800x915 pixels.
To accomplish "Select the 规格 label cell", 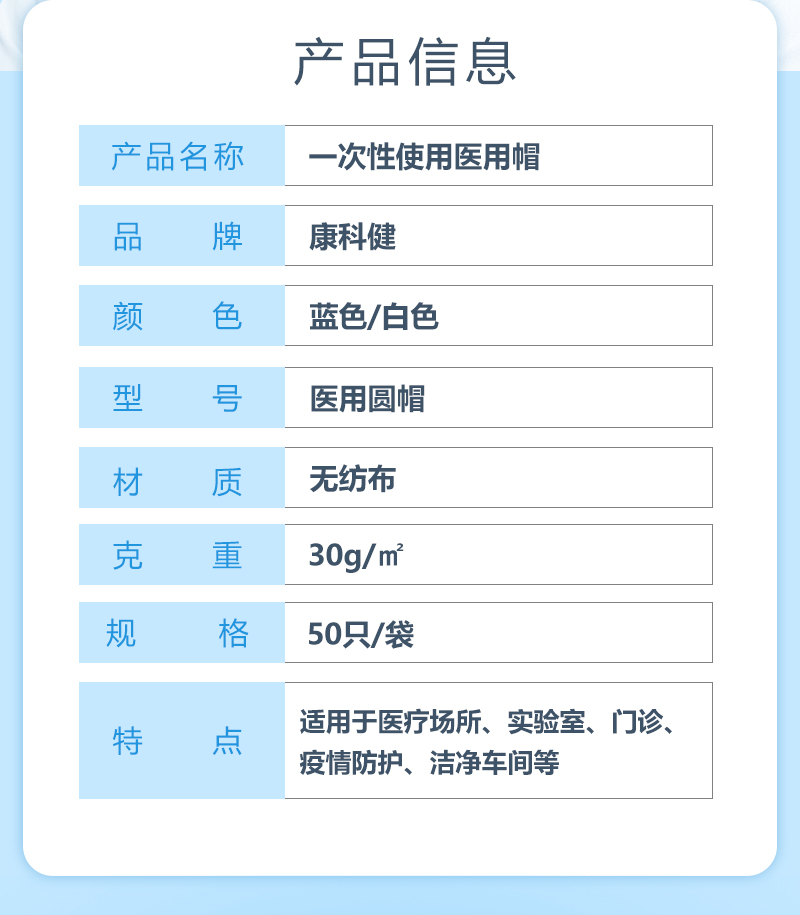I will click(x=181, y=633).
